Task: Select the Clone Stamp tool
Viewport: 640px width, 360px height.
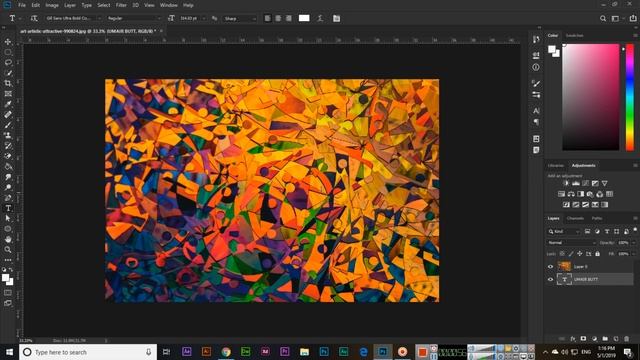Action: pyautogui.click(x=8, y=135)
